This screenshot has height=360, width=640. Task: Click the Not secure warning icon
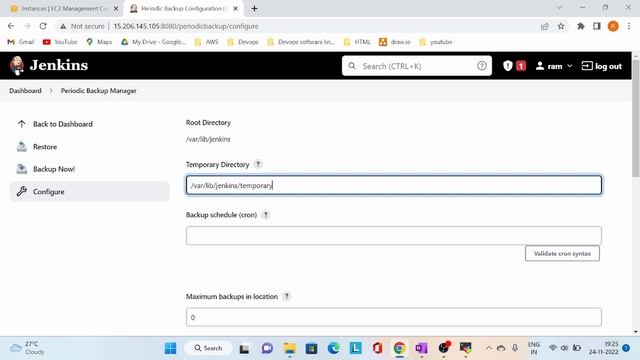(62, 26)
